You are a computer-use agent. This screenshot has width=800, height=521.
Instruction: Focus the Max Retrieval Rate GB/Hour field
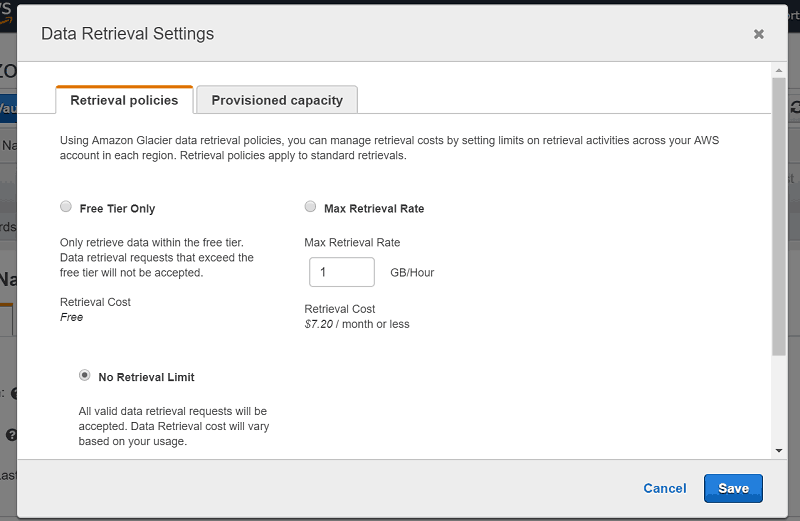pos(342,272)
